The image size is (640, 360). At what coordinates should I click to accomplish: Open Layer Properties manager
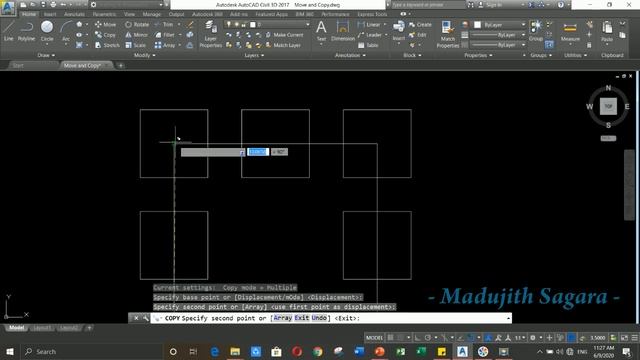coord(210,34)
